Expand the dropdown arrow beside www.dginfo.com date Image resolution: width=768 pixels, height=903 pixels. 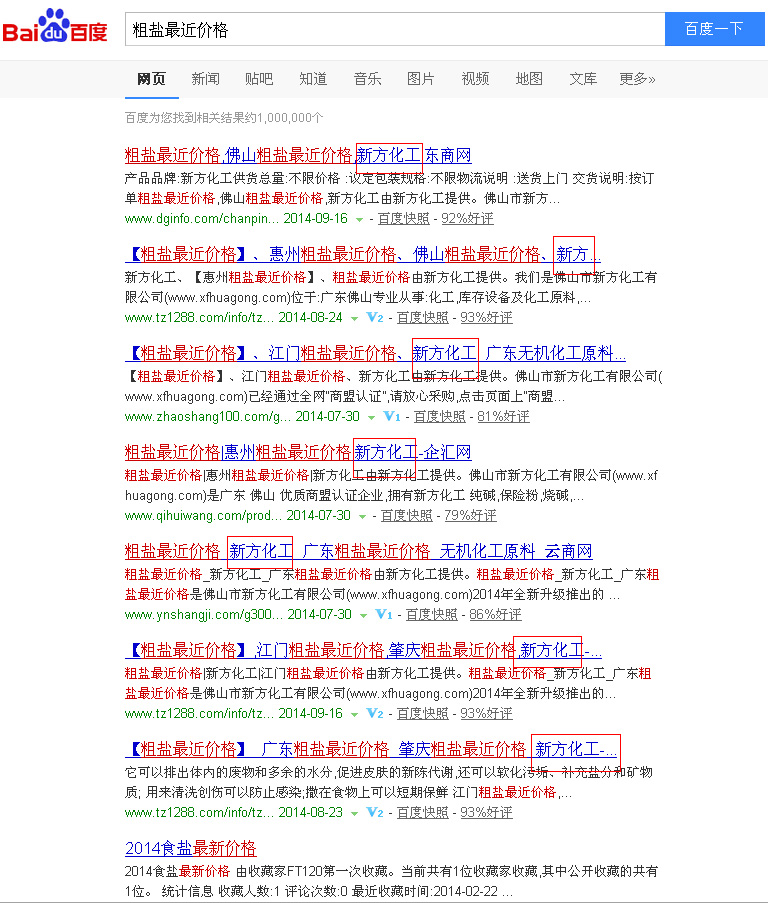click(360, 219)
